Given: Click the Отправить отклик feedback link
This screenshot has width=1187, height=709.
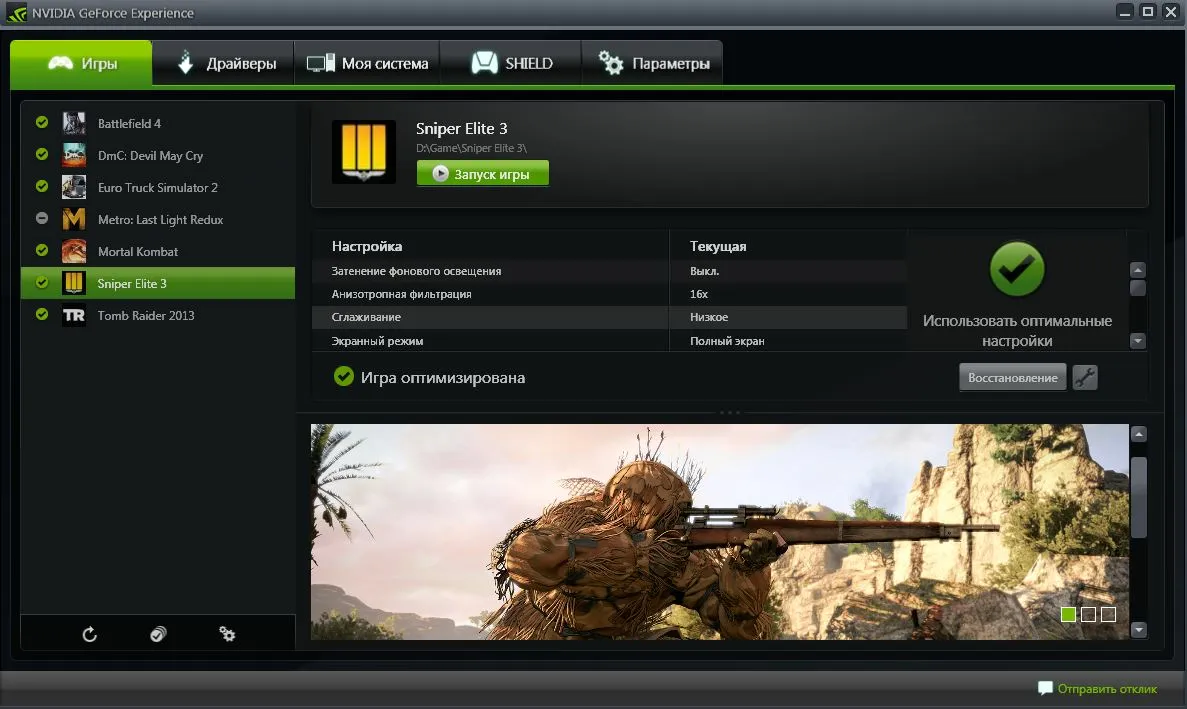Looking at the screenshot, I should (x=1097, y=688).
